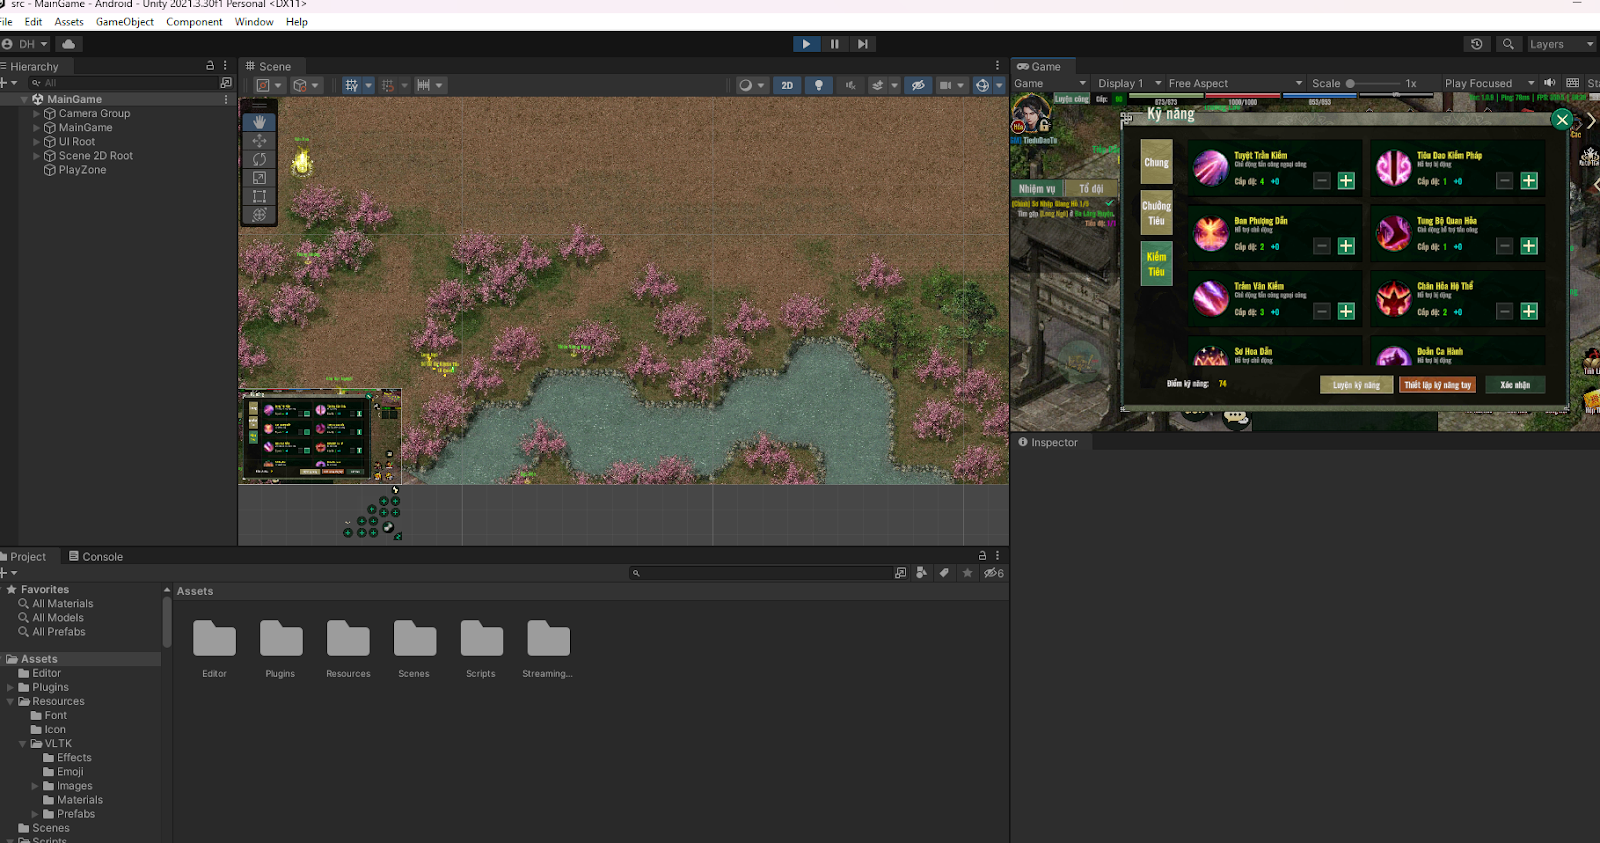
Task: Select the Move tool in Scene overlay
Action: [x=259, y=141]
